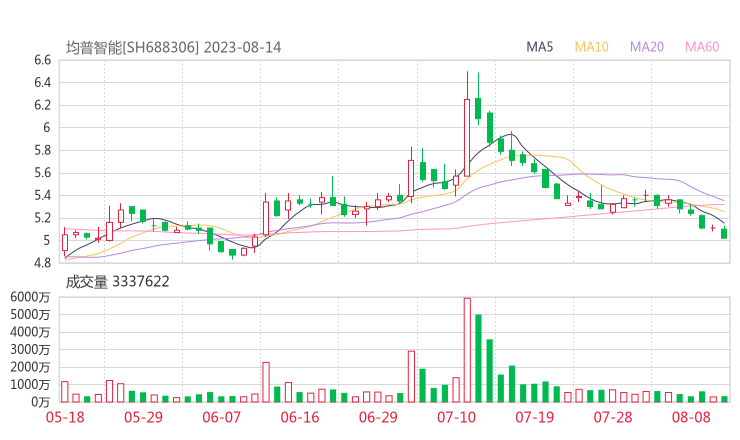This screenshot has height=440, width=740.
Task: Click the MA10 legend label
Action: pos(591,47)
